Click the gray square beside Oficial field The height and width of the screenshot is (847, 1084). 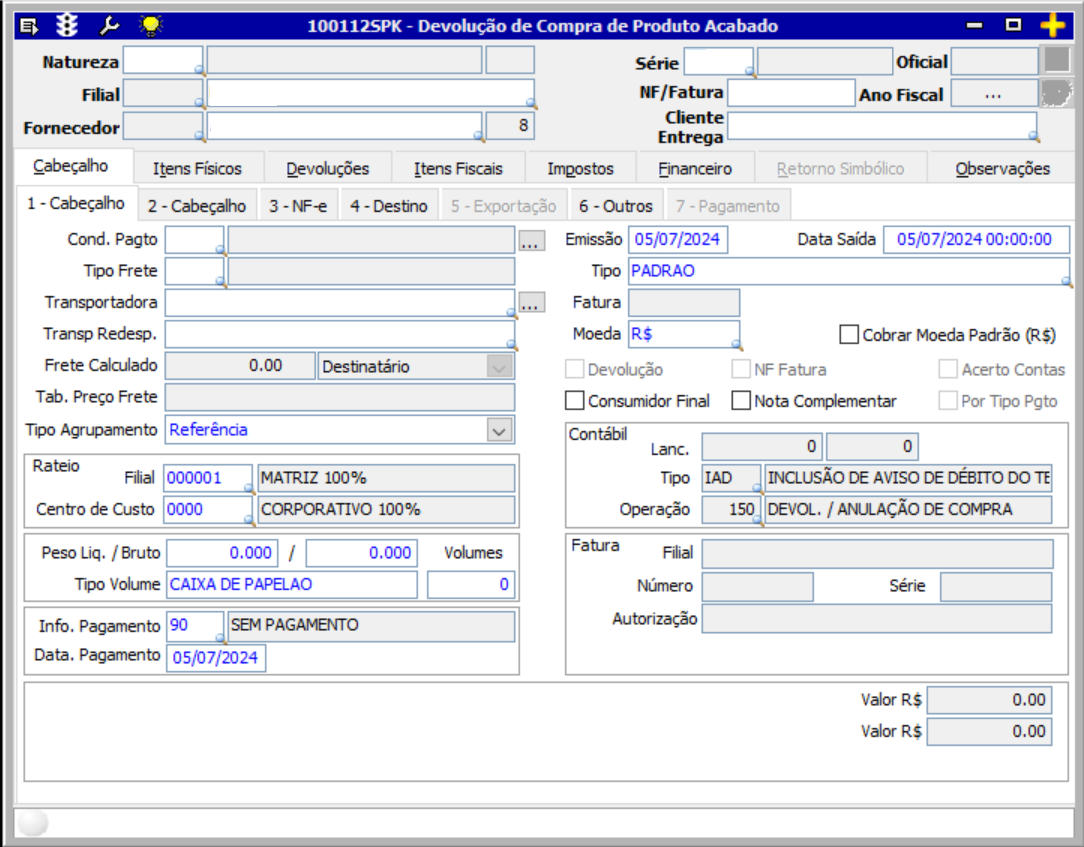(x=1056, y=61)
